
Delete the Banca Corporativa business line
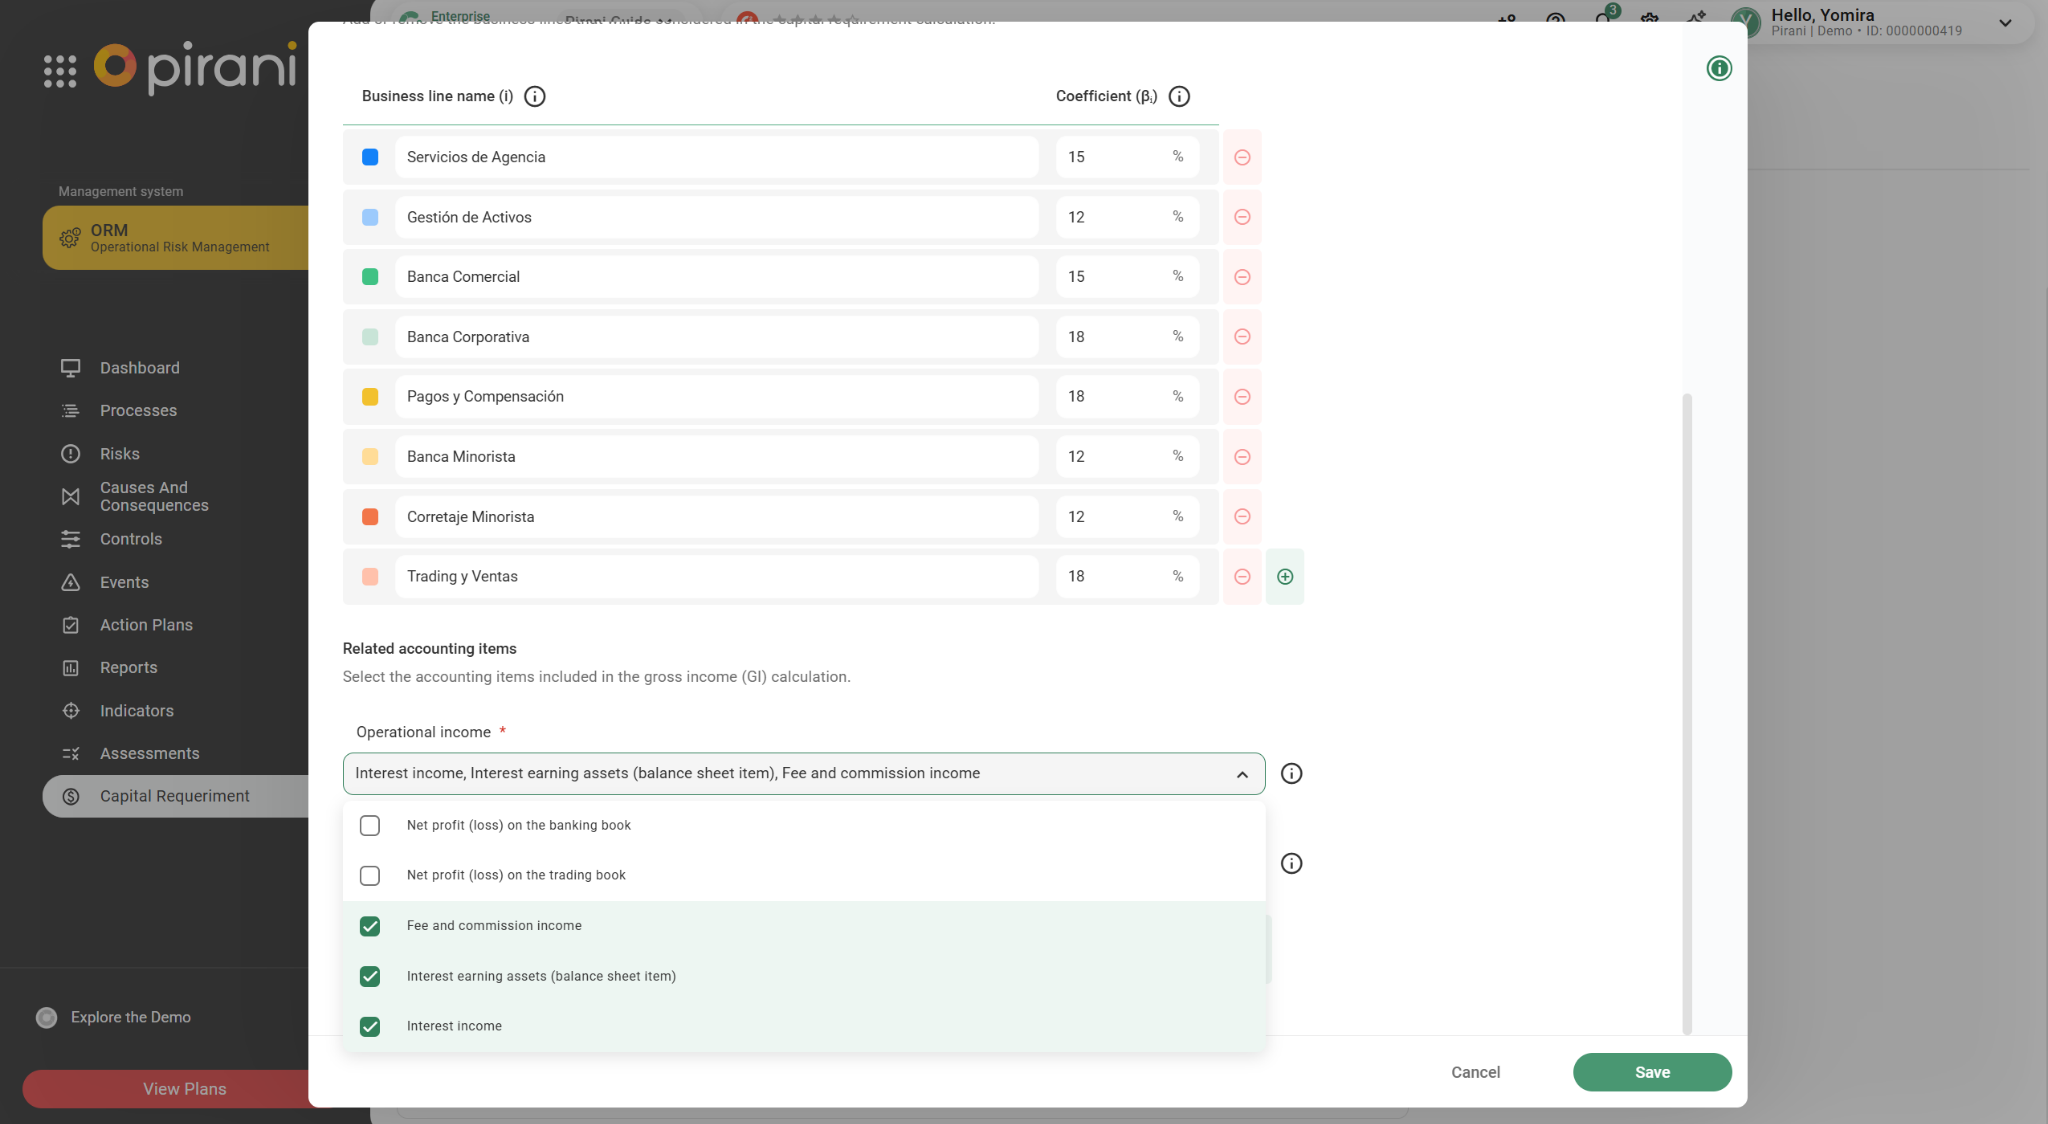pos(1242,337)
